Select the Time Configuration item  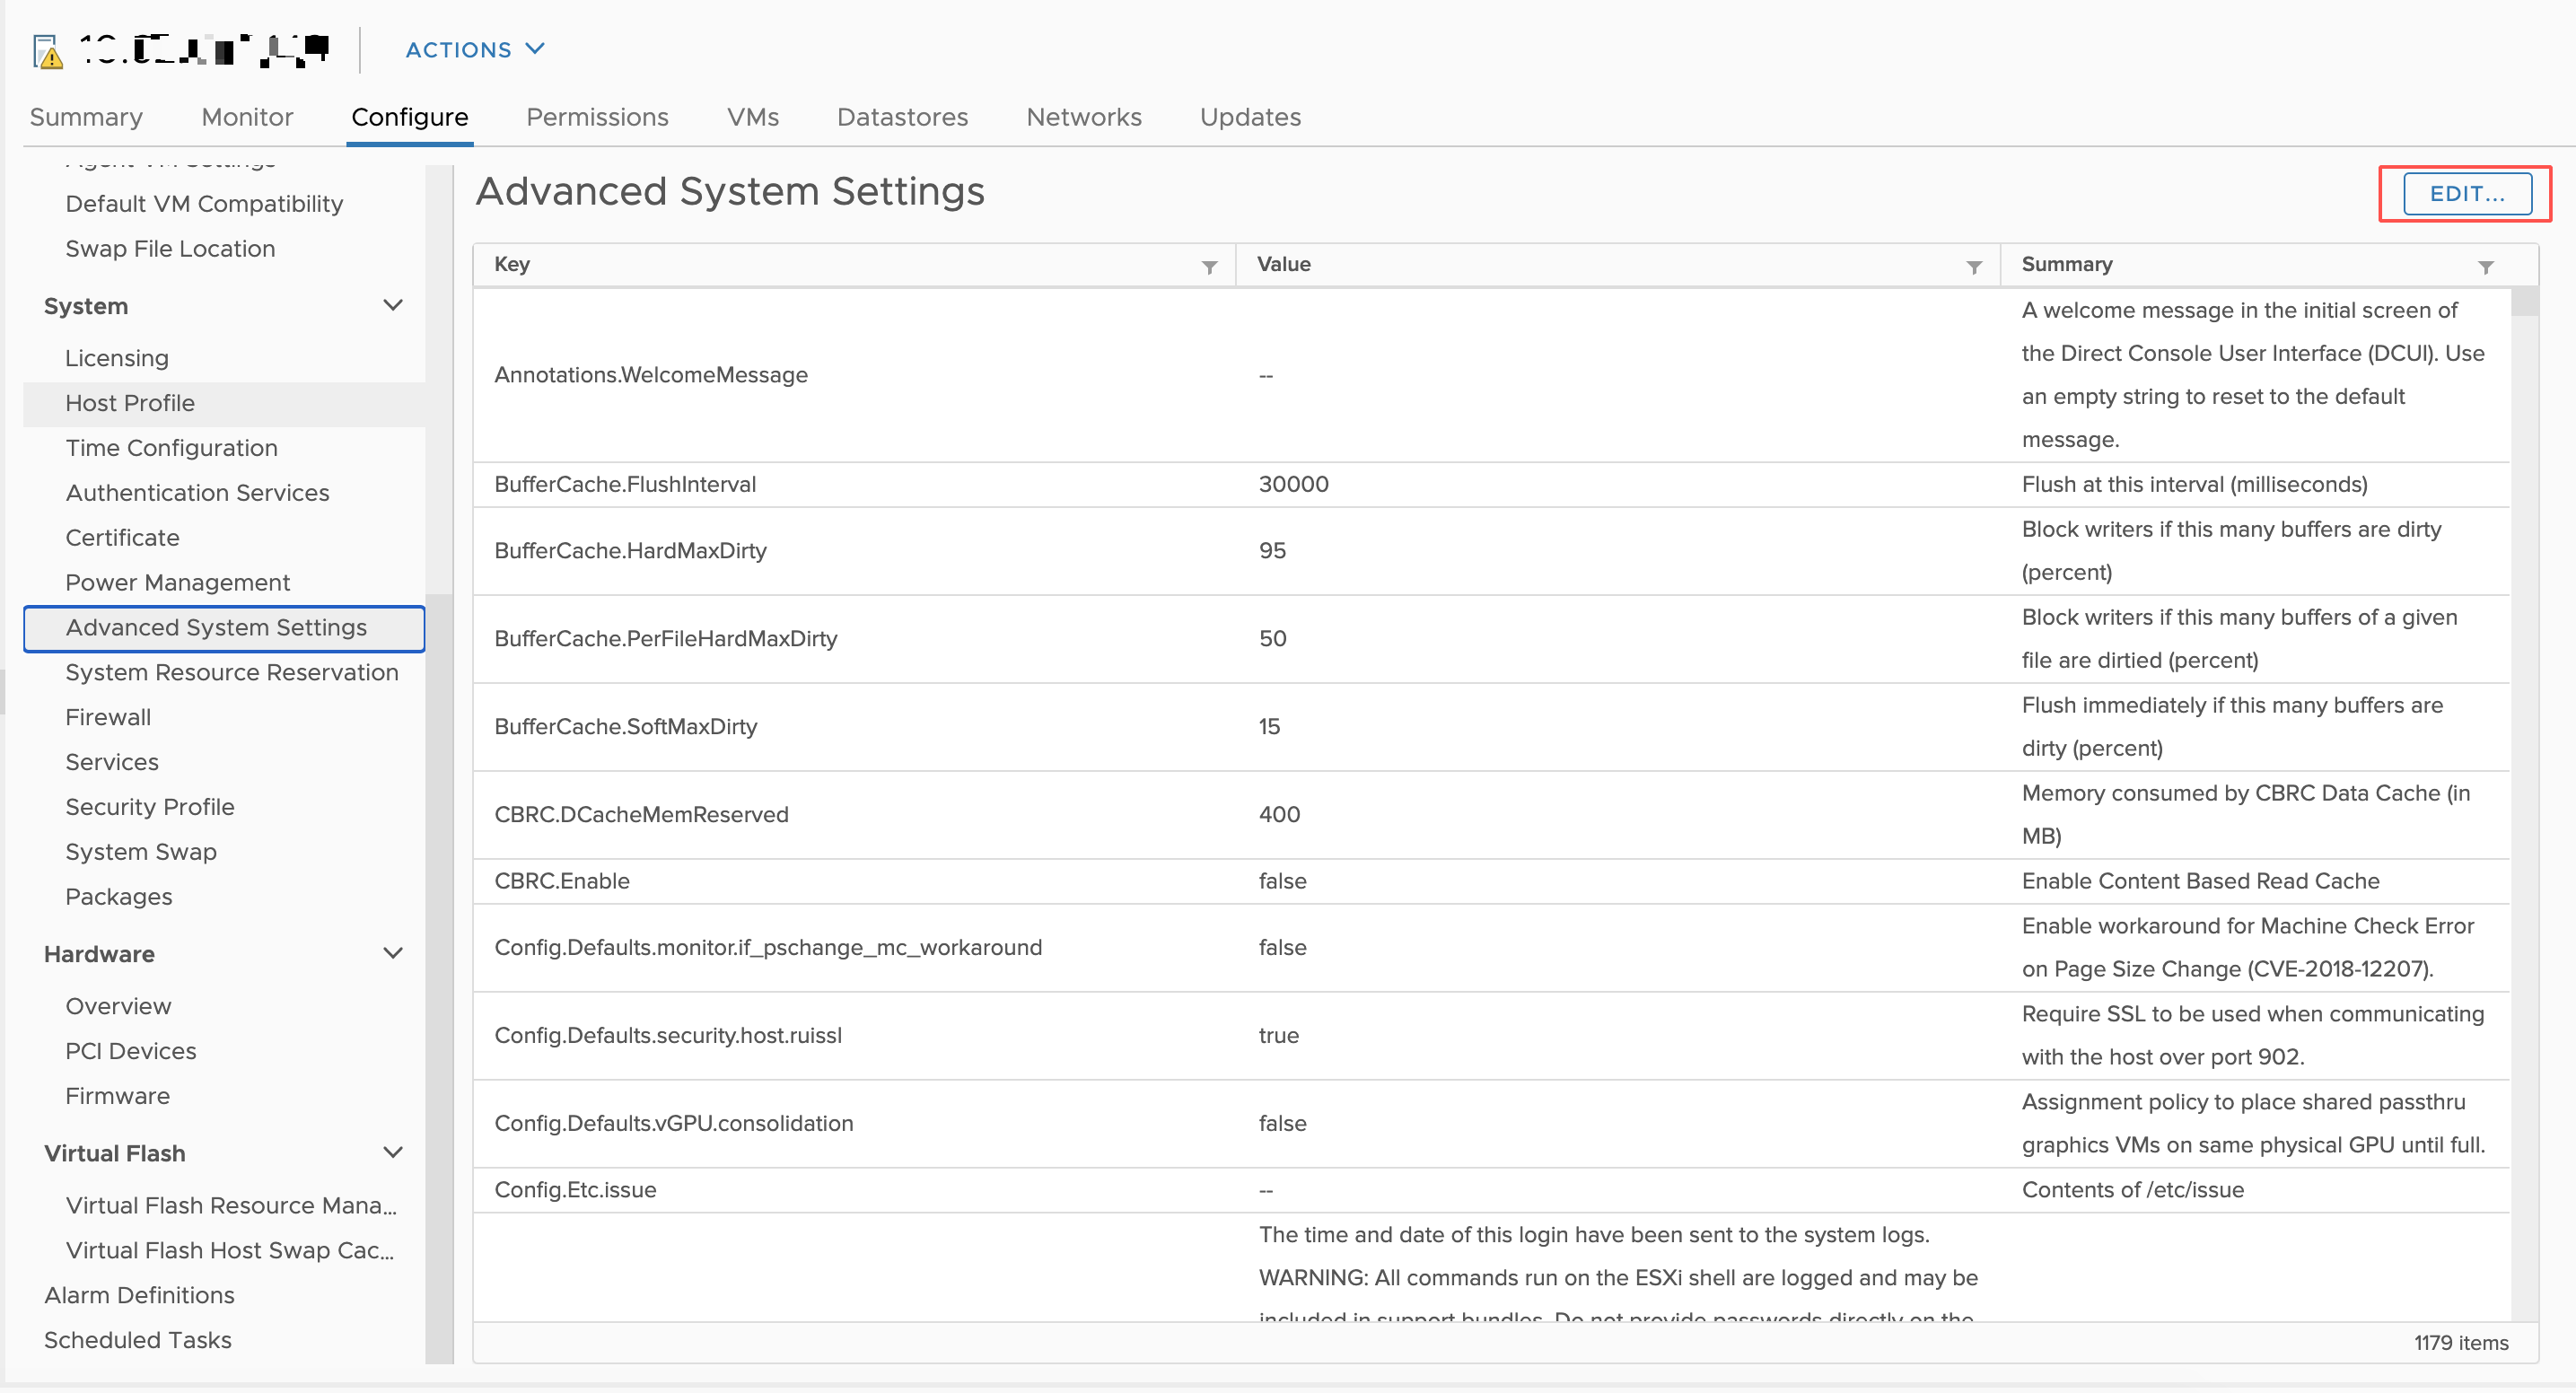[x=171, y=447]
